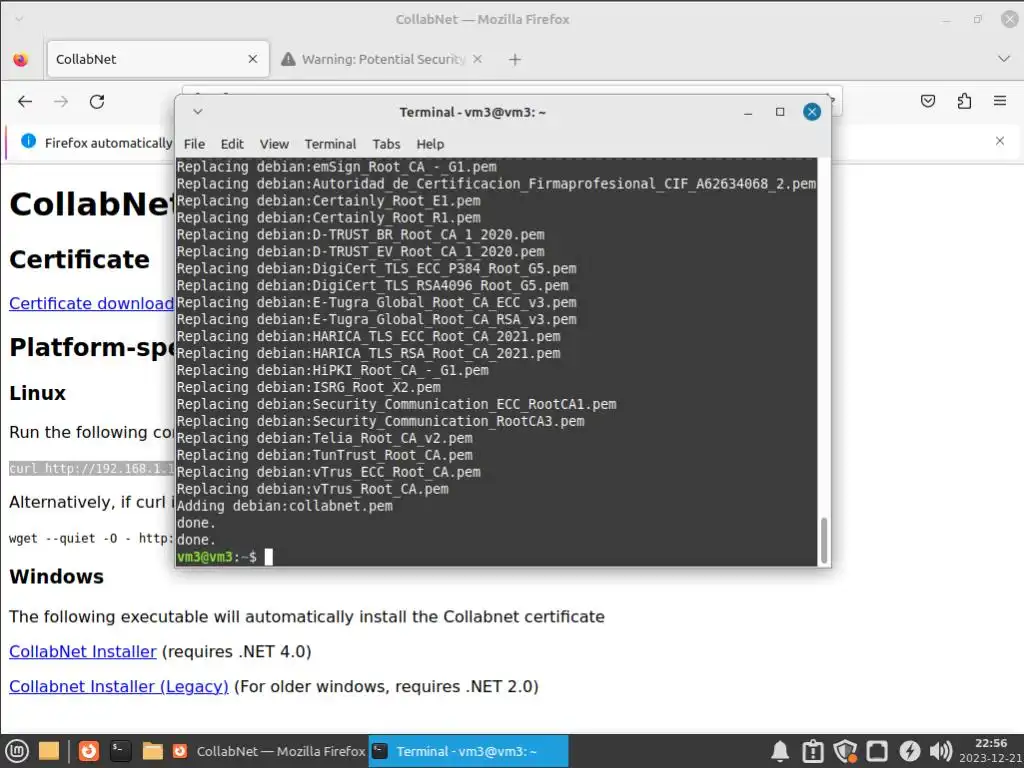Open the terminal Tabs menu
1024x768 pixels.
(386, 144)
